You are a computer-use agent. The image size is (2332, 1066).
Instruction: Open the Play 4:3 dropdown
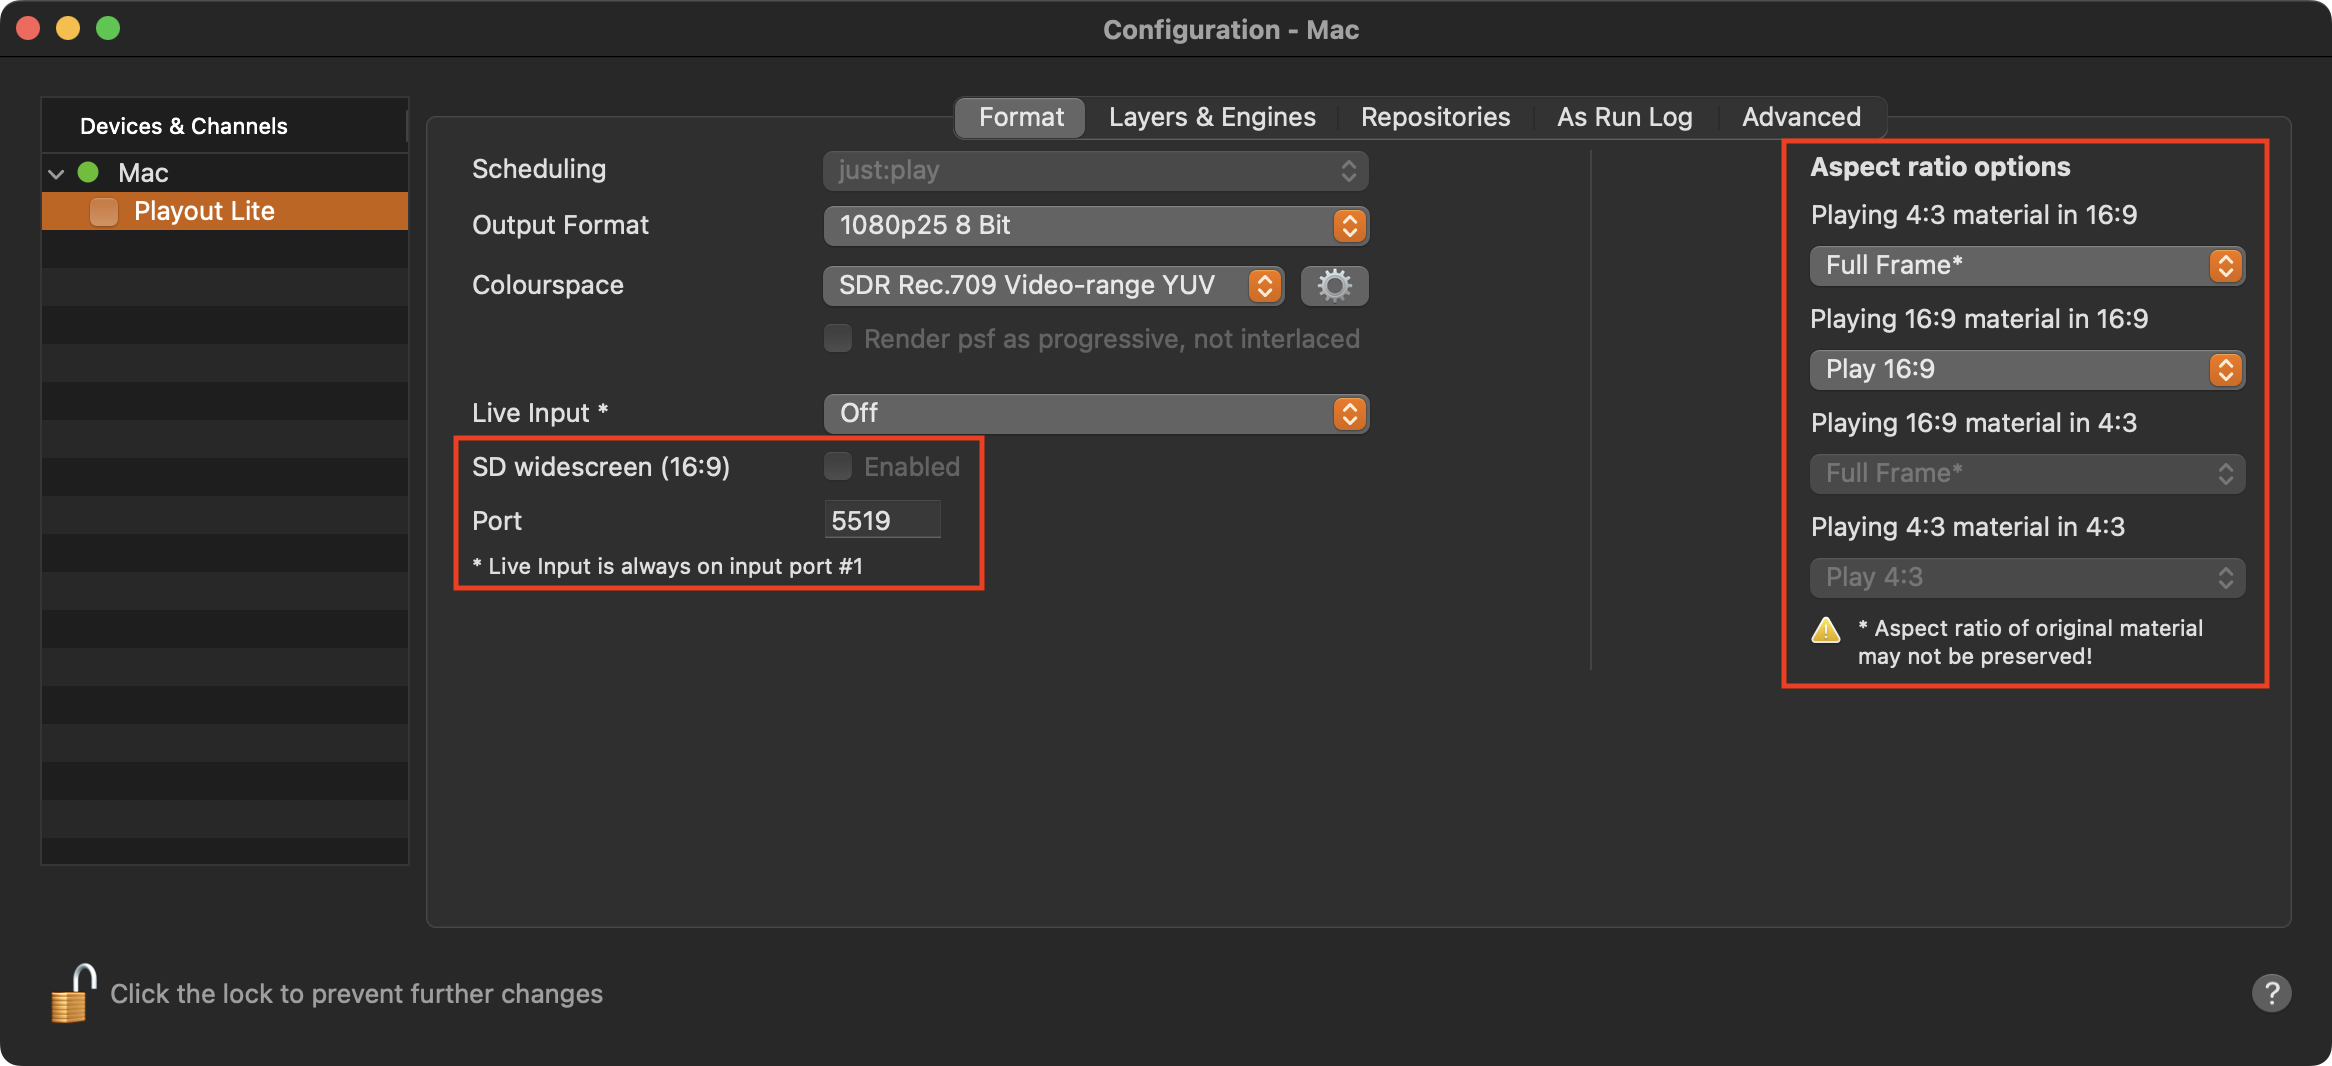(2027, 578)
